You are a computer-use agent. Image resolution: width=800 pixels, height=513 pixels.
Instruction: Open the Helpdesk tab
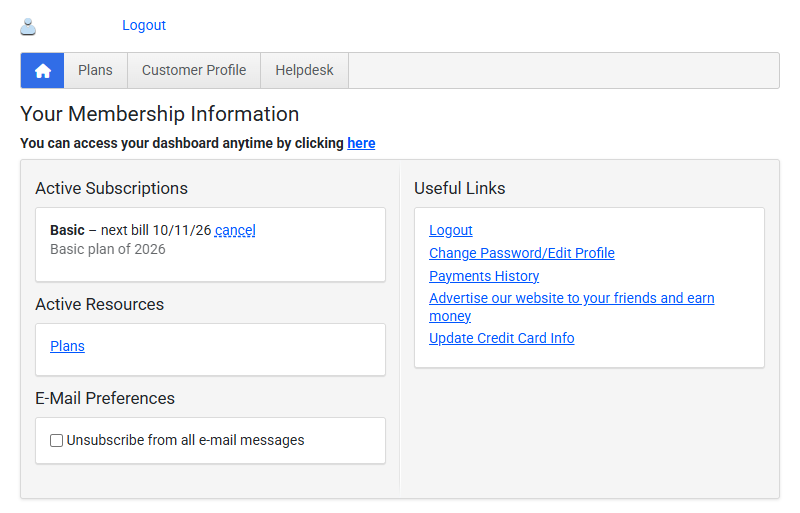click(305, 70)
